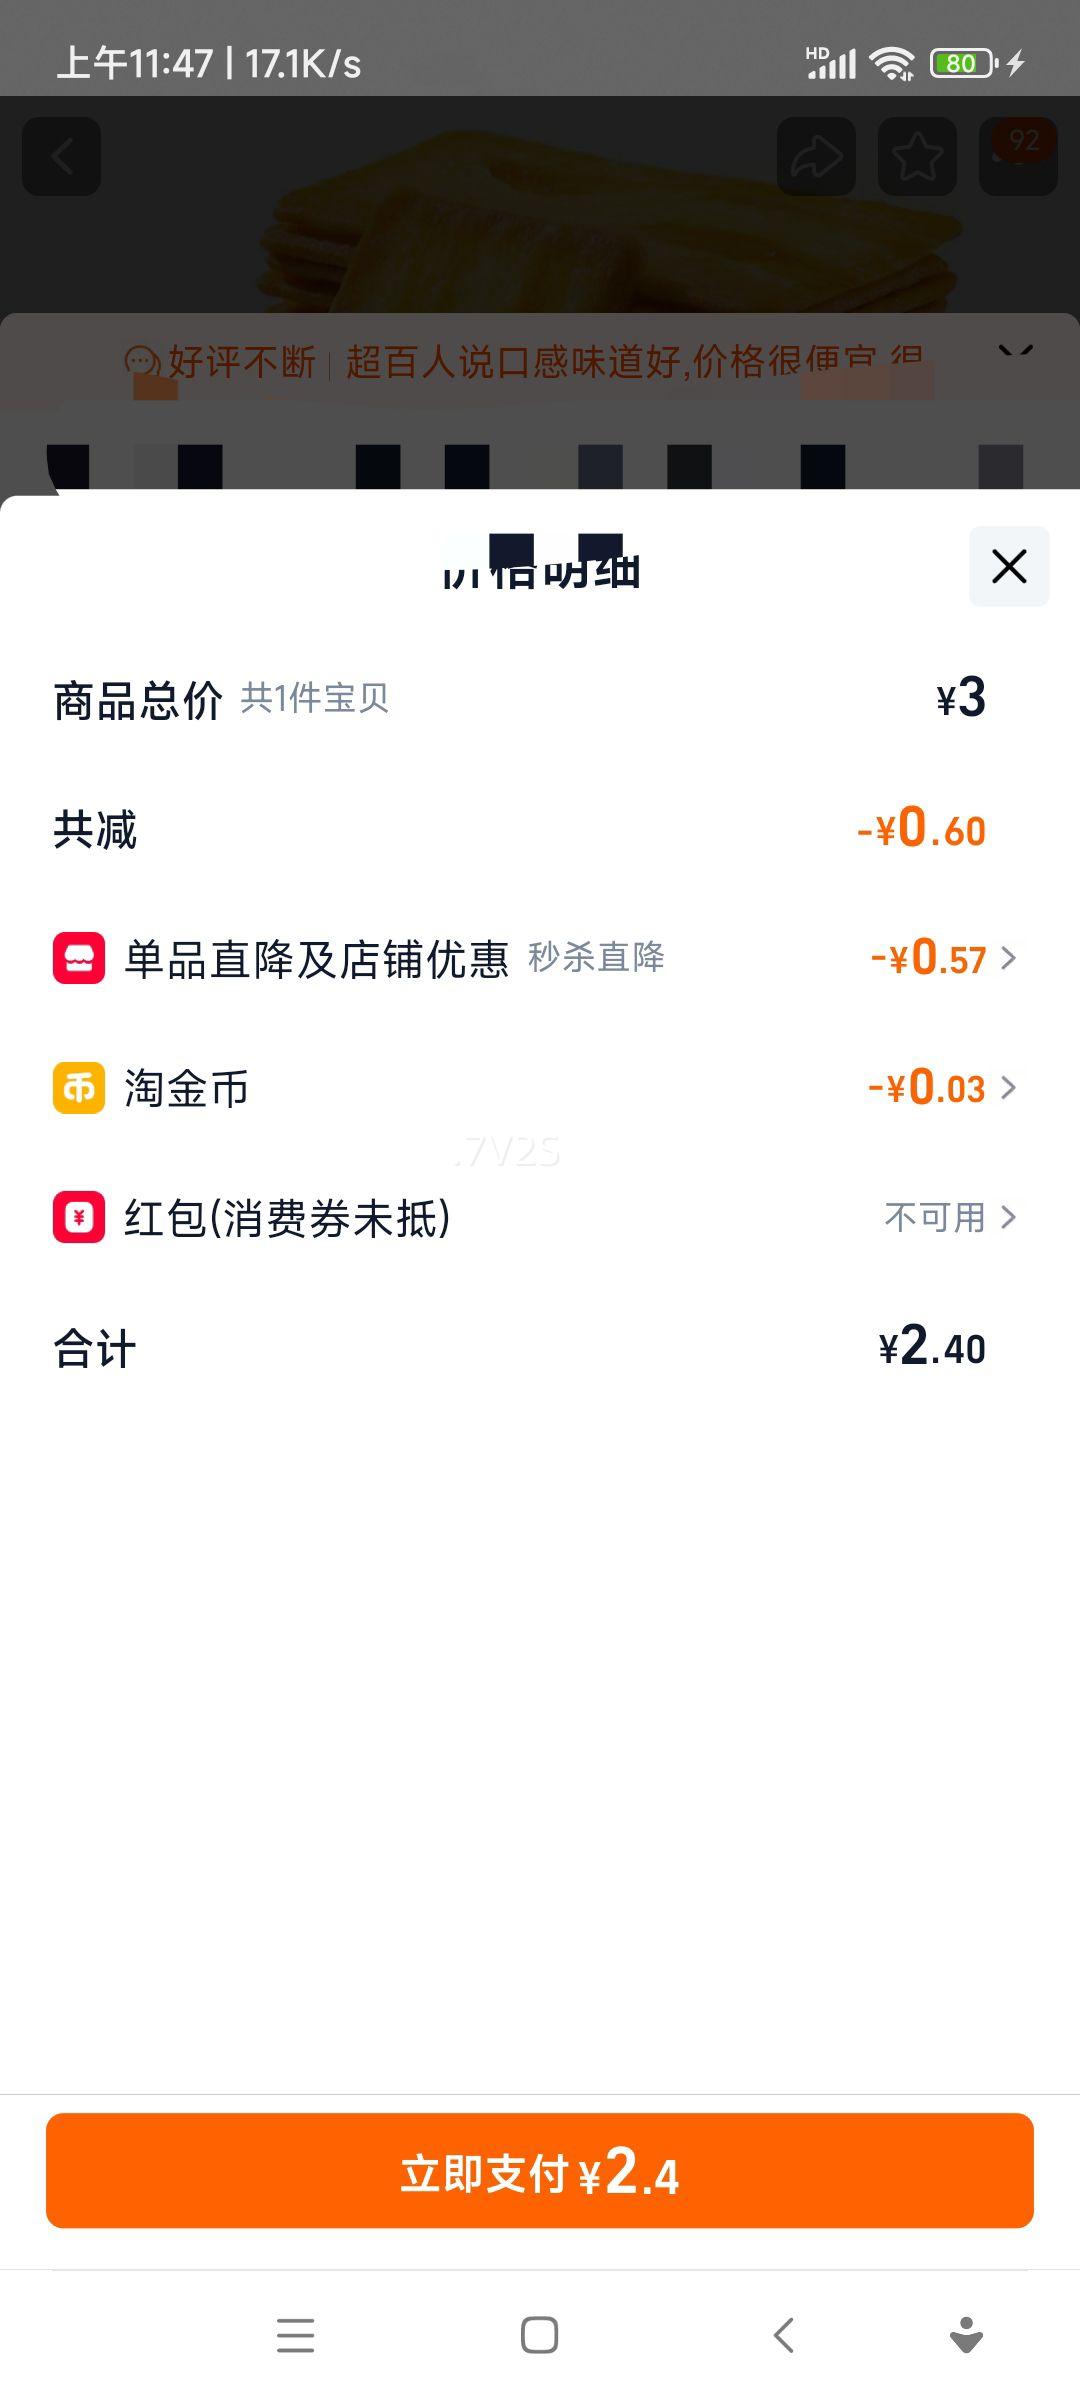This screenshot has width=1080, height=2400.
Task: Tap the 秒杀直降 flash sale label
Action: pos(596,958)
